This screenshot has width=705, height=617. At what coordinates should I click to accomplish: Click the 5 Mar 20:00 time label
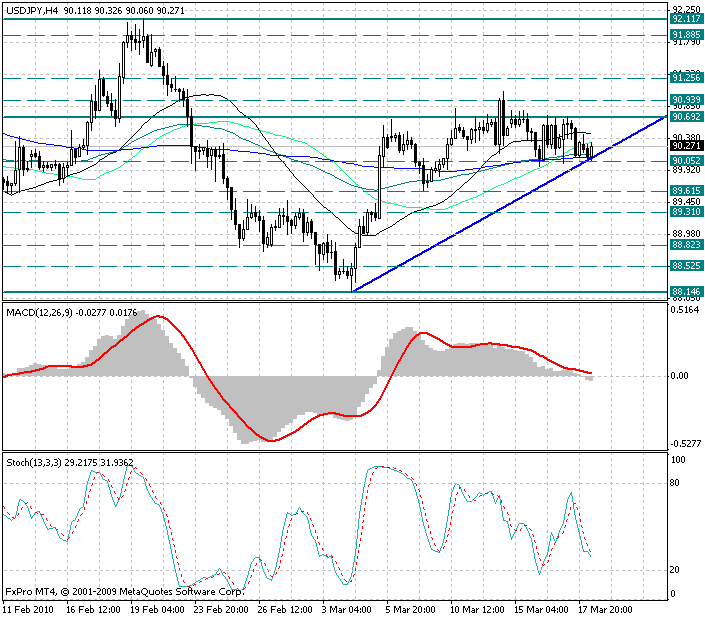(411, 610)
